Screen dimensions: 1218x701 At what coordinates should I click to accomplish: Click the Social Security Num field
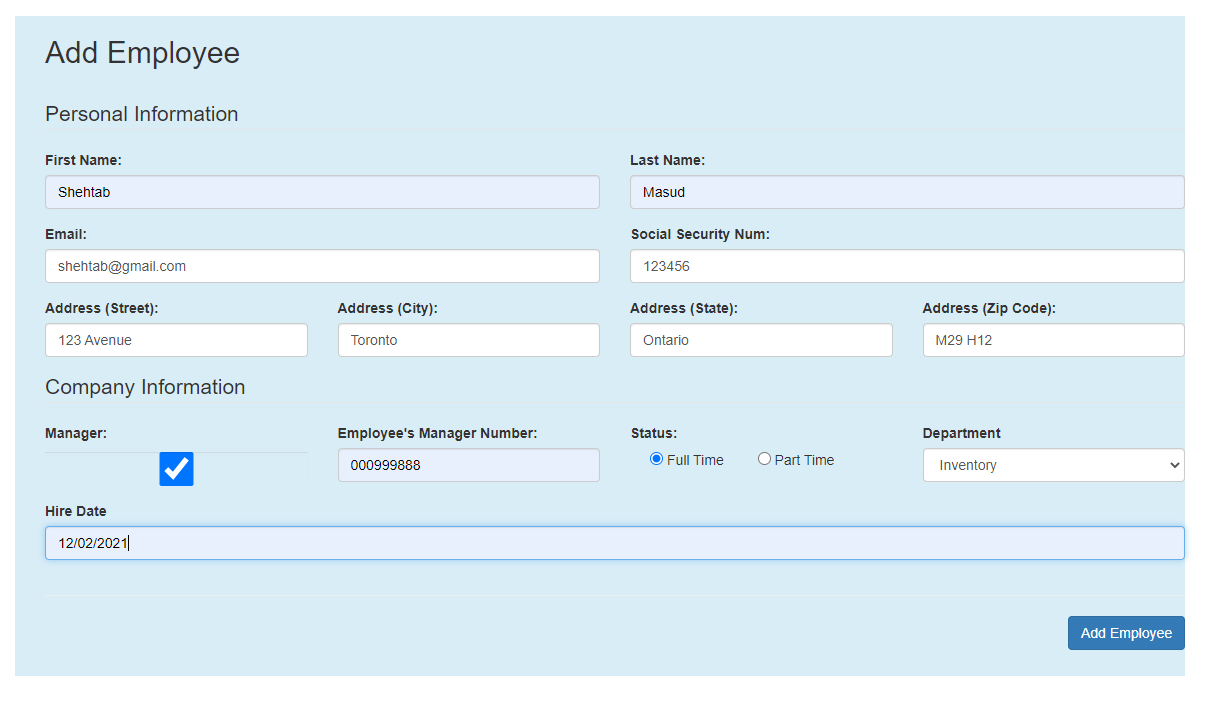coord(906,266)
